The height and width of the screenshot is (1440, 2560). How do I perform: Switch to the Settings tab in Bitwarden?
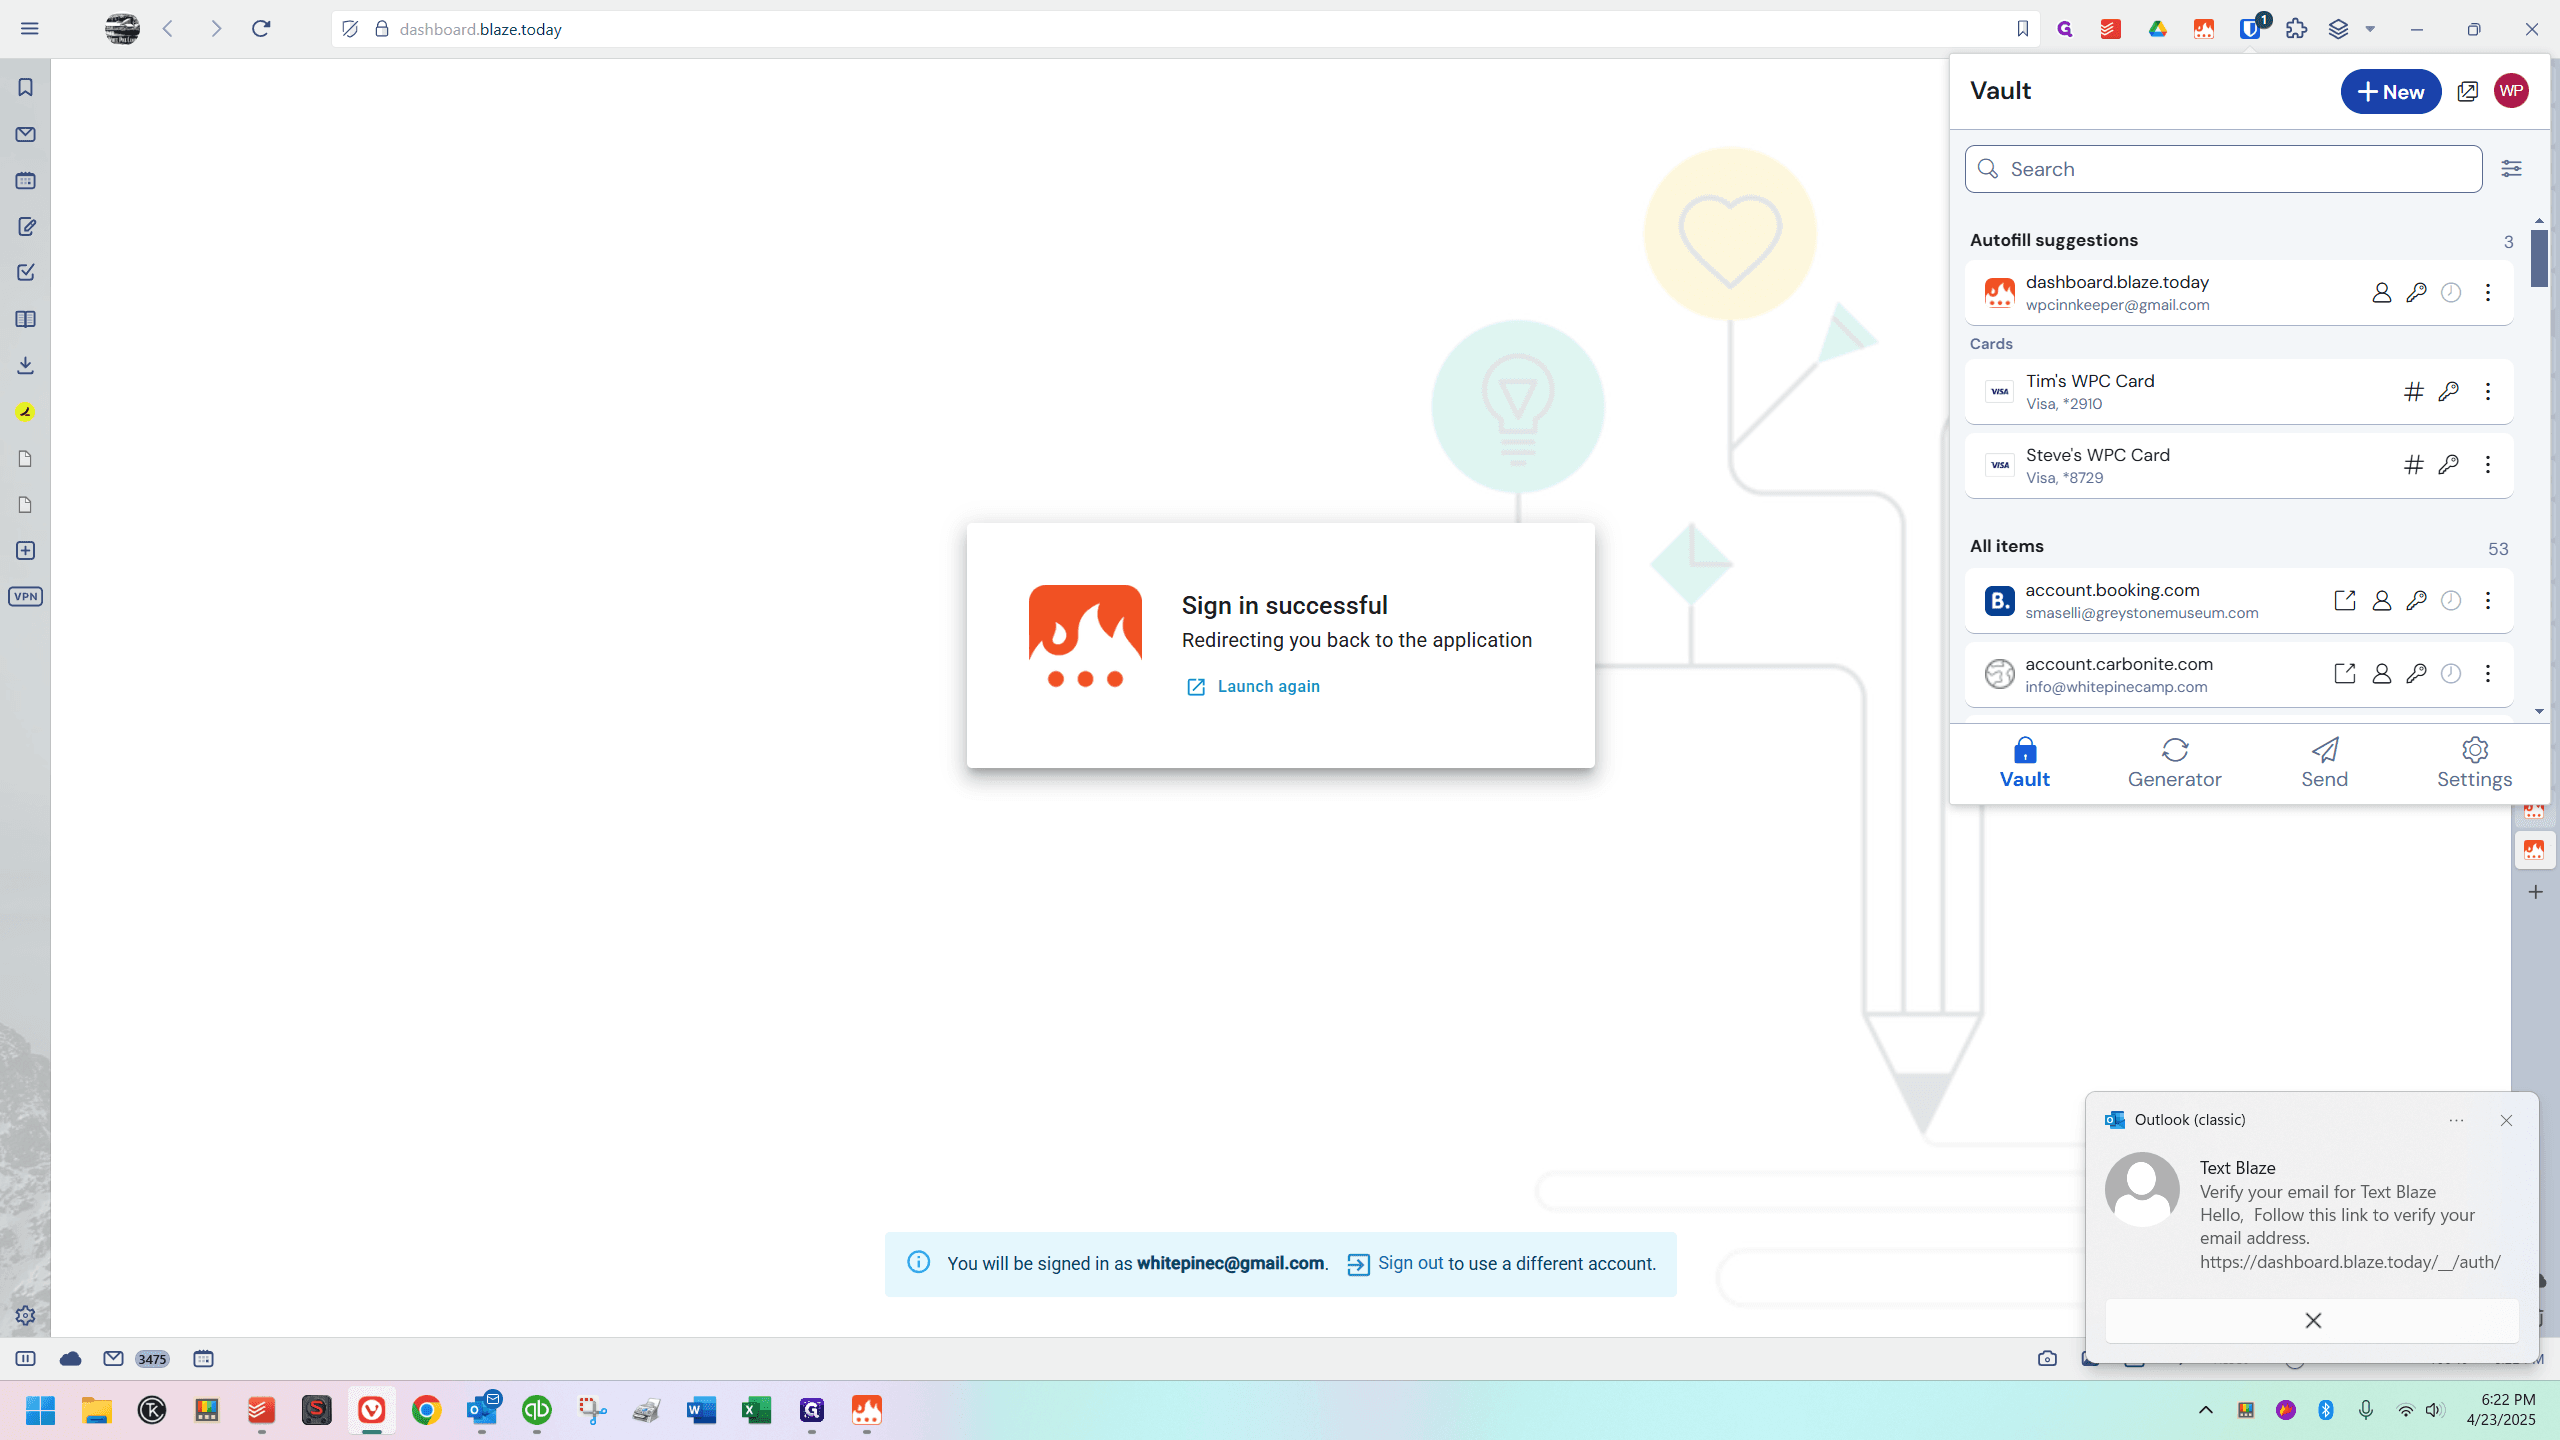click(2475, 764)
